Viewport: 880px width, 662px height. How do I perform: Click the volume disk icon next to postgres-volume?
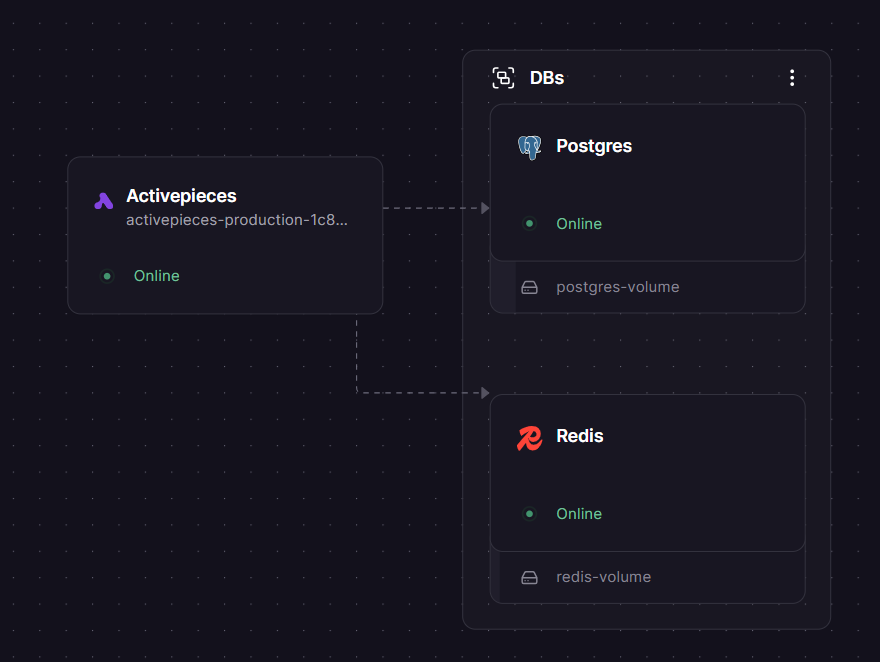(x=528, y=287)
